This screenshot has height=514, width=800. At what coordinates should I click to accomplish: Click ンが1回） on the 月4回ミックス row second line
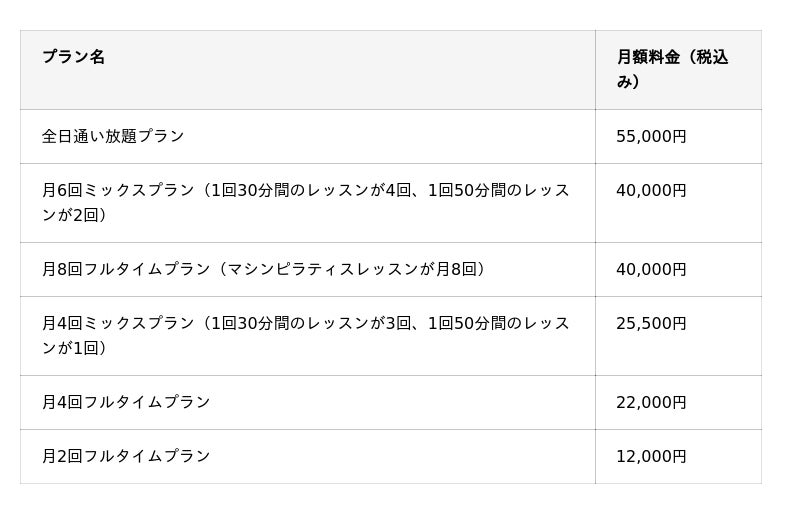75,348
